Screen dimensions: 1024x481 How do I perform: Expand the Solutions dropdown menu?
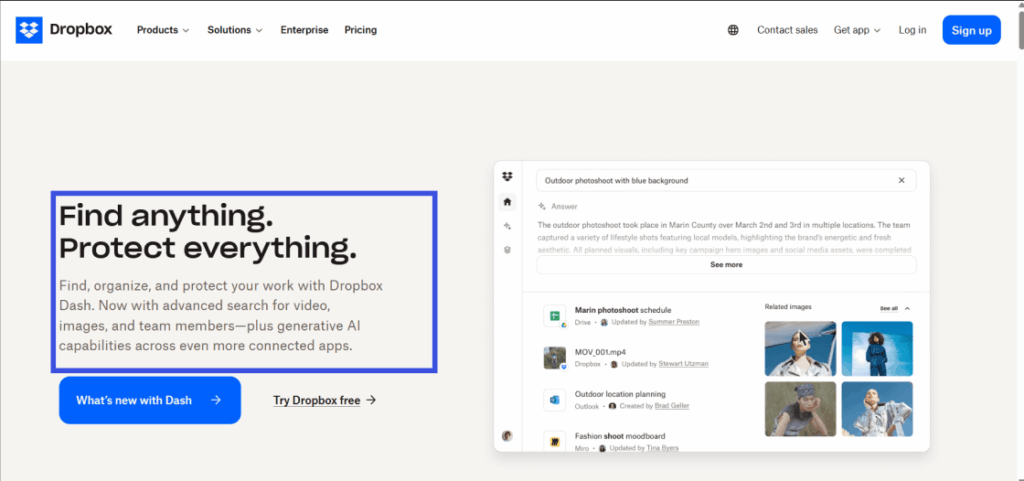click(235, 30)
